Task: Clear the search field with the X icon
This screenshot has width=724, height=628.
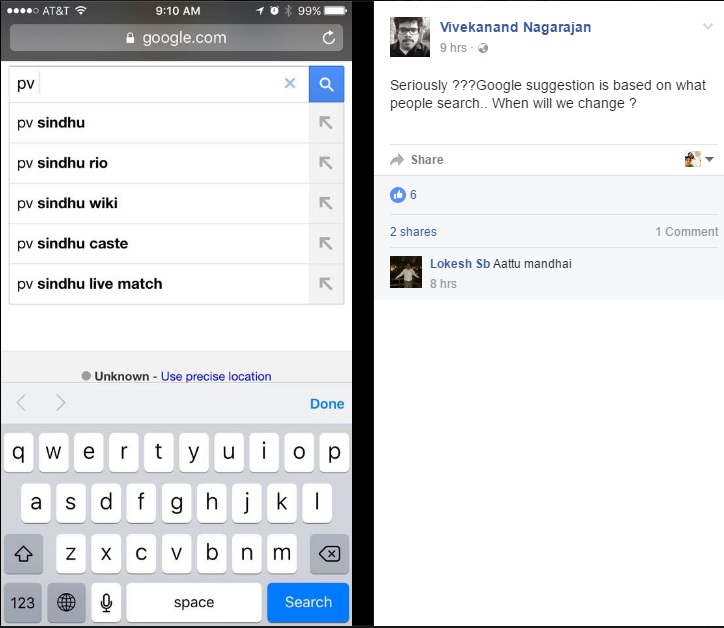Action: (290, 83)
